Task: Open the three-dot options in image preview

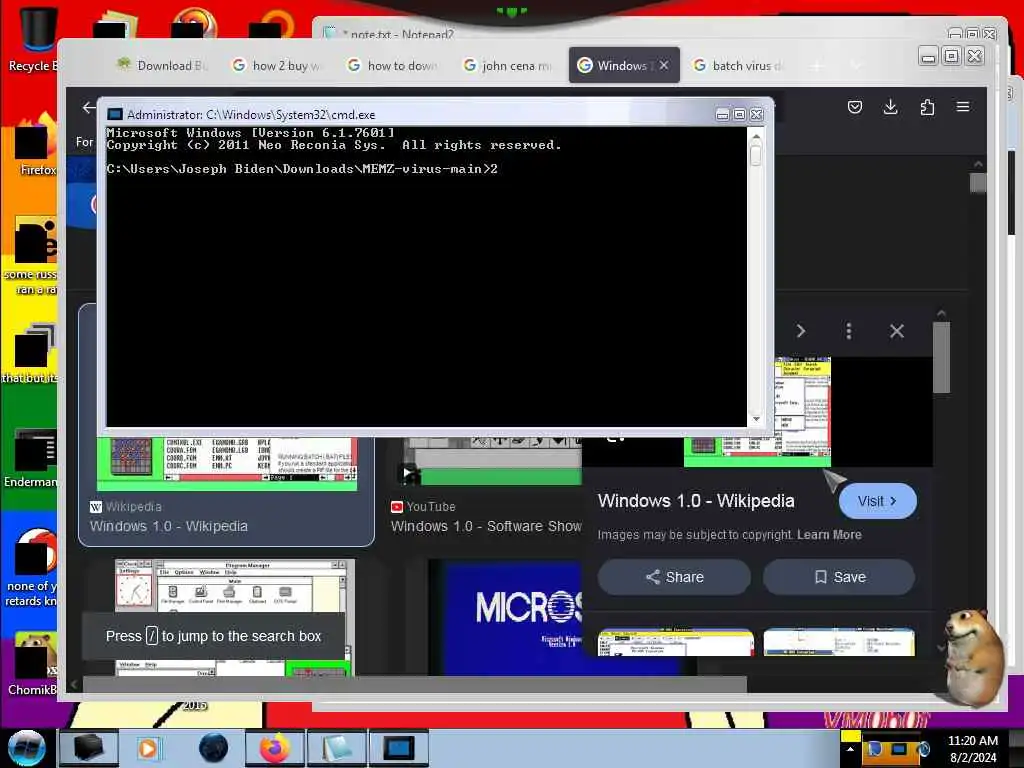Action: [848, 331]
